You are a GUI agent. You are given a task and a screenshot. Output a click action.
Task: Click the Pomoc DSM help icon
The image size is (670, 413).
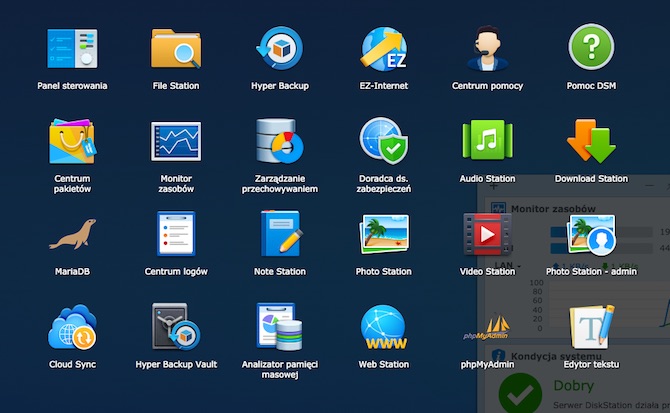pos(591,48)
